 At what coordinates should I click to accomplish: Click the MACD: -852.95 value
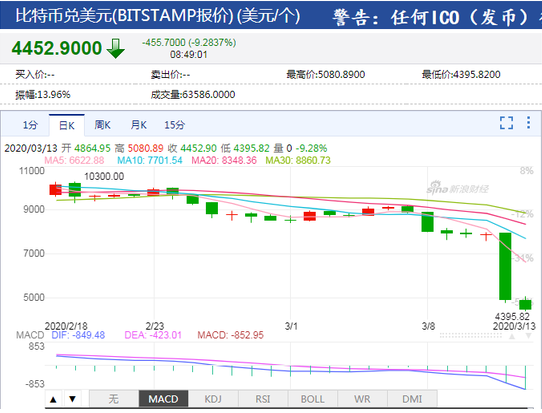[231, 335]
